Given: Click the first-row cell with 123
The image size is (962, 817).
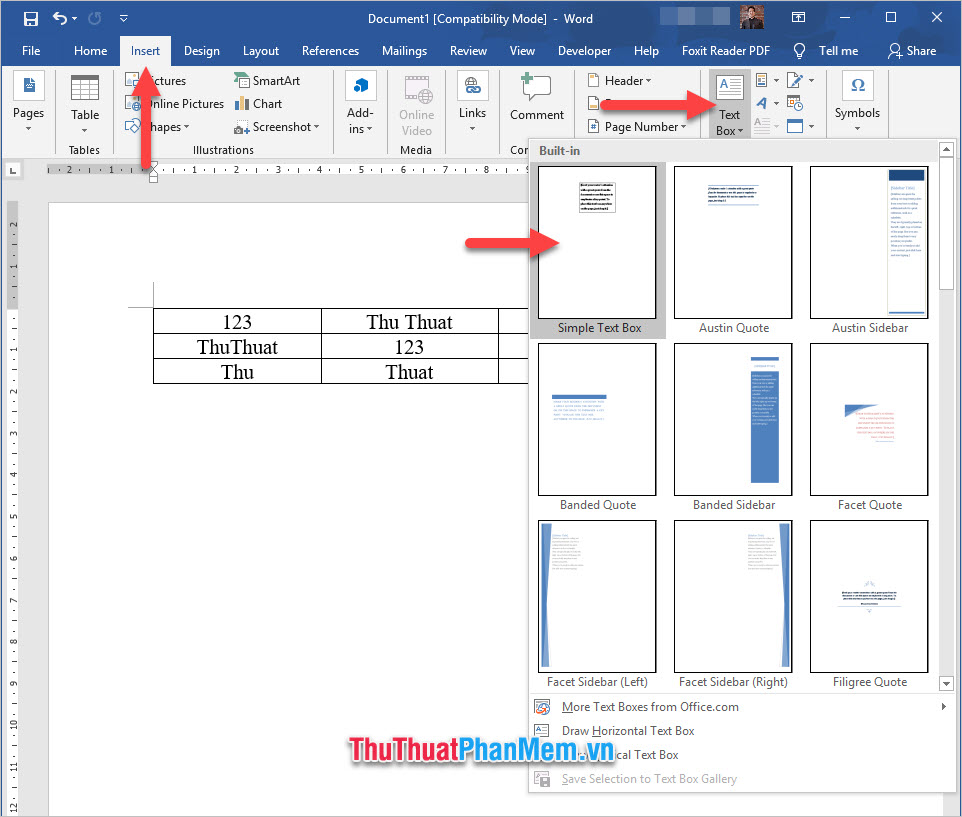Looking at the screenshot, I should coord(237,321).
